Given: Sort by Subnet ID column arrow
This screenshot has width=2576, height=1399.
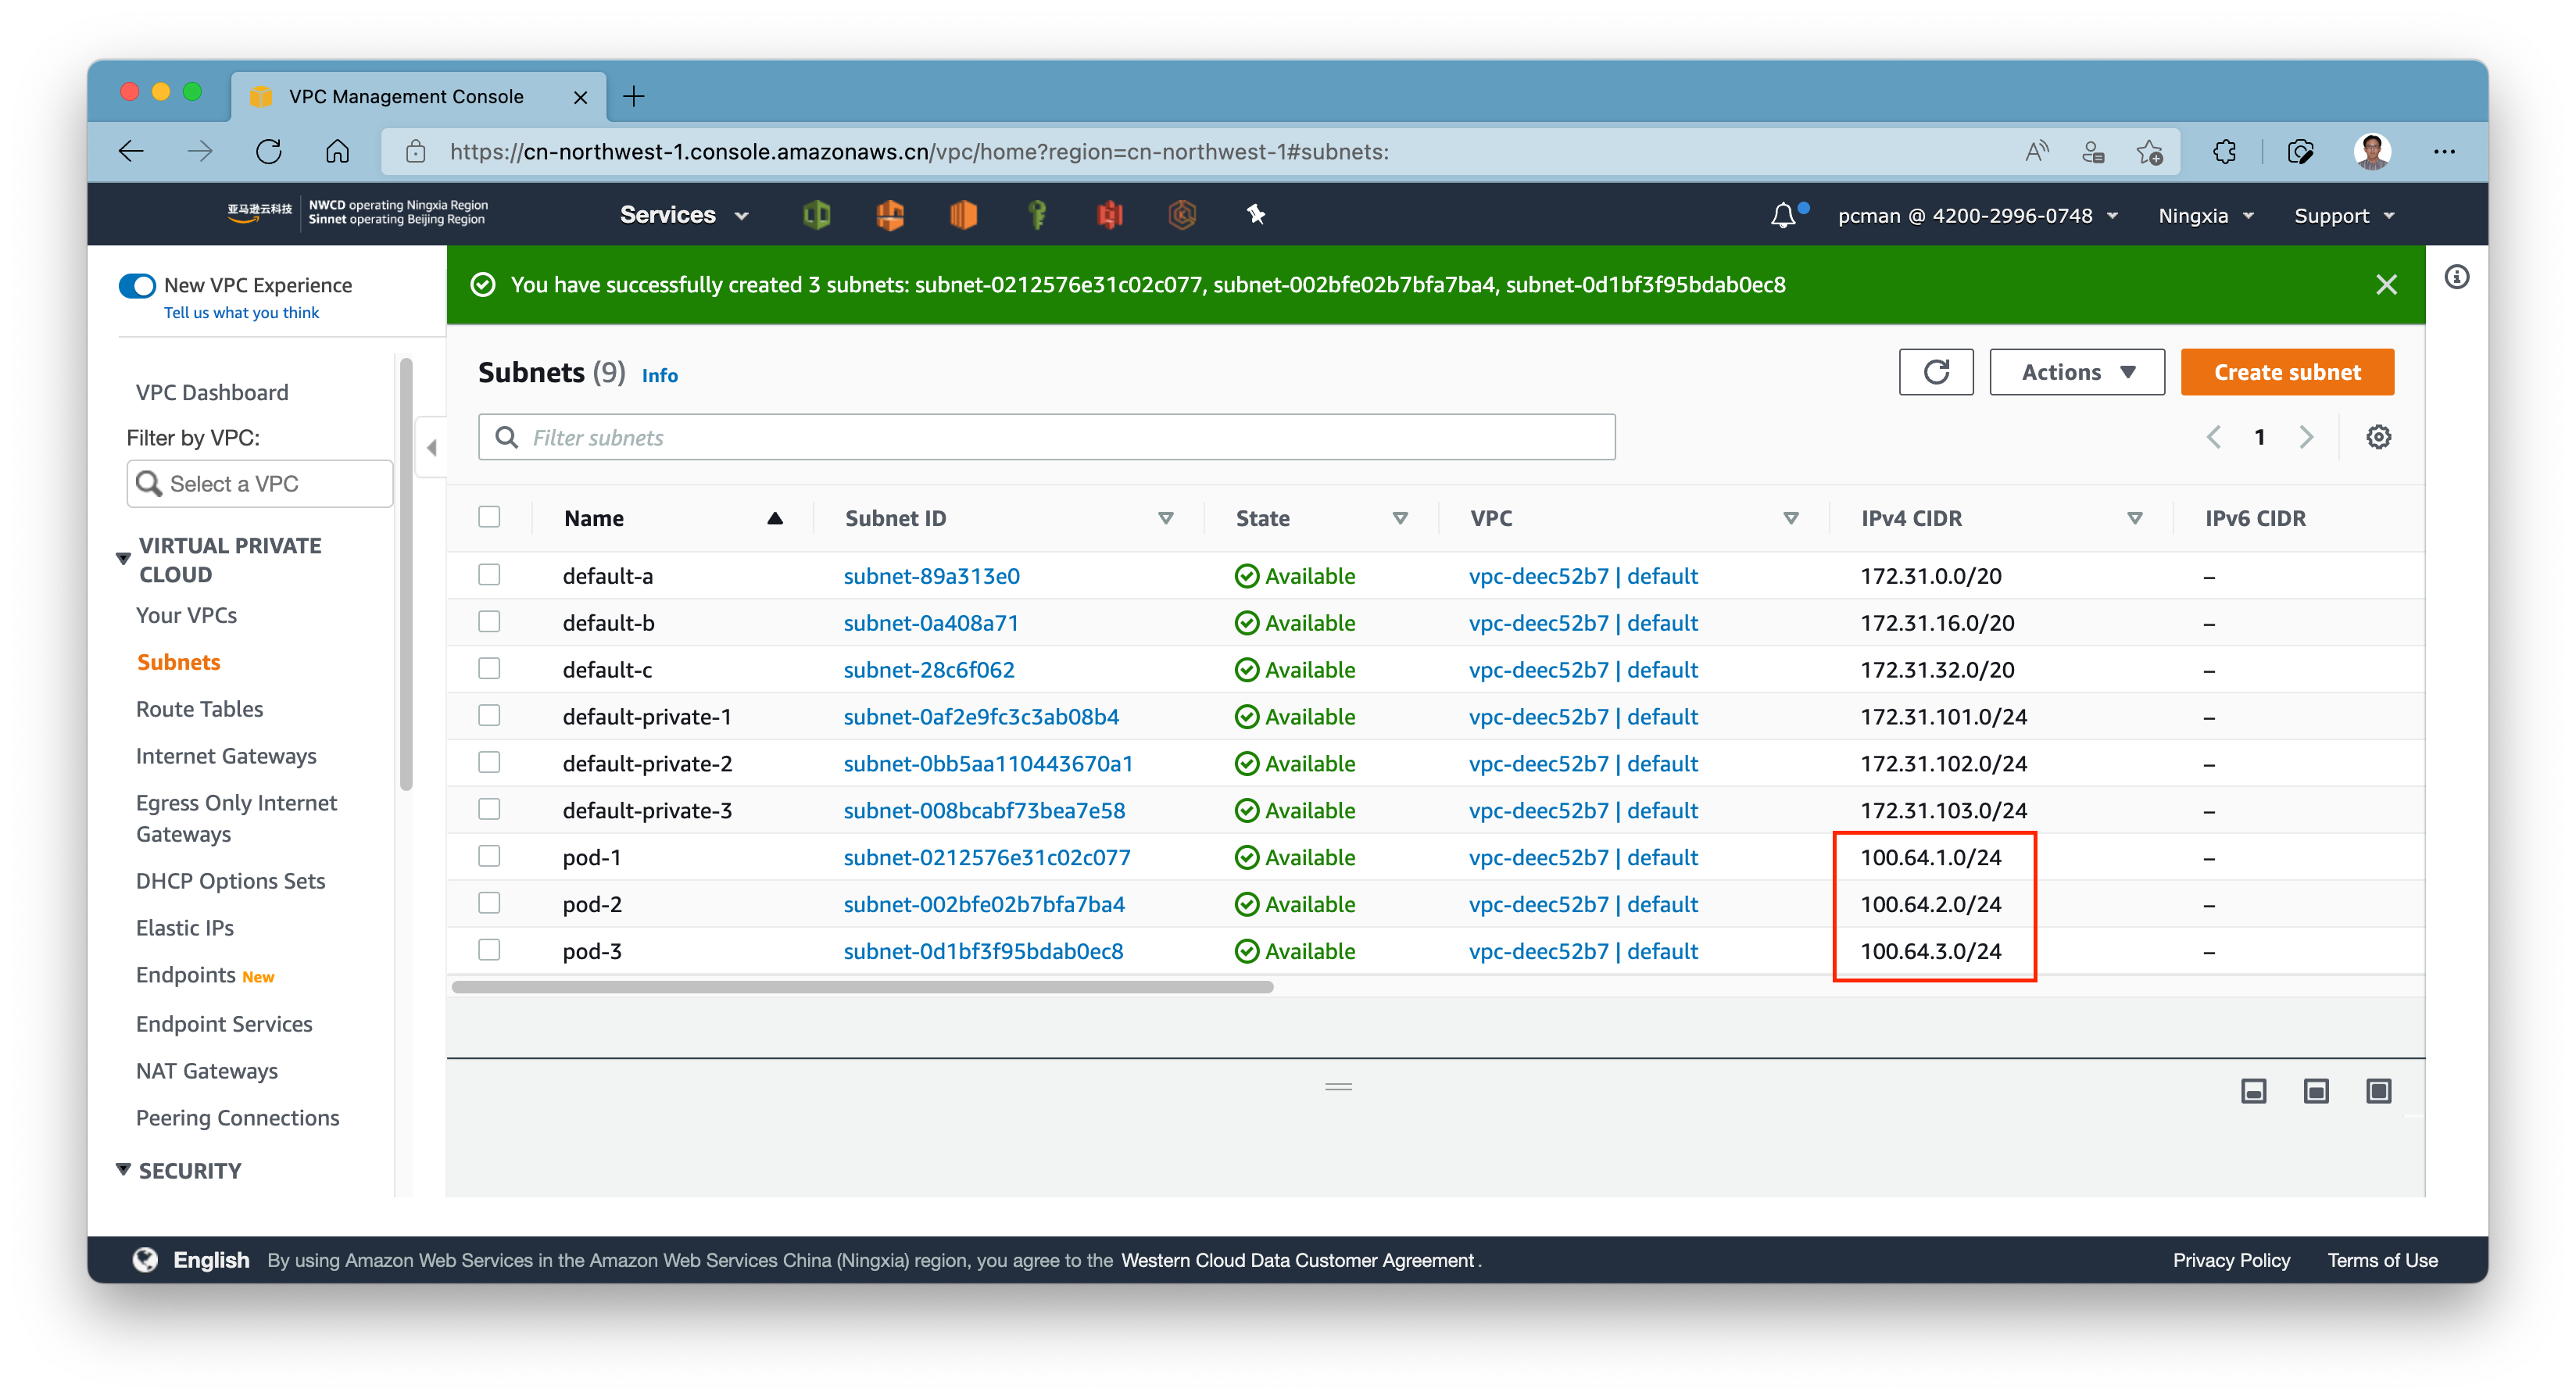Looking at the screenshot, I should tap(1165, 518).
